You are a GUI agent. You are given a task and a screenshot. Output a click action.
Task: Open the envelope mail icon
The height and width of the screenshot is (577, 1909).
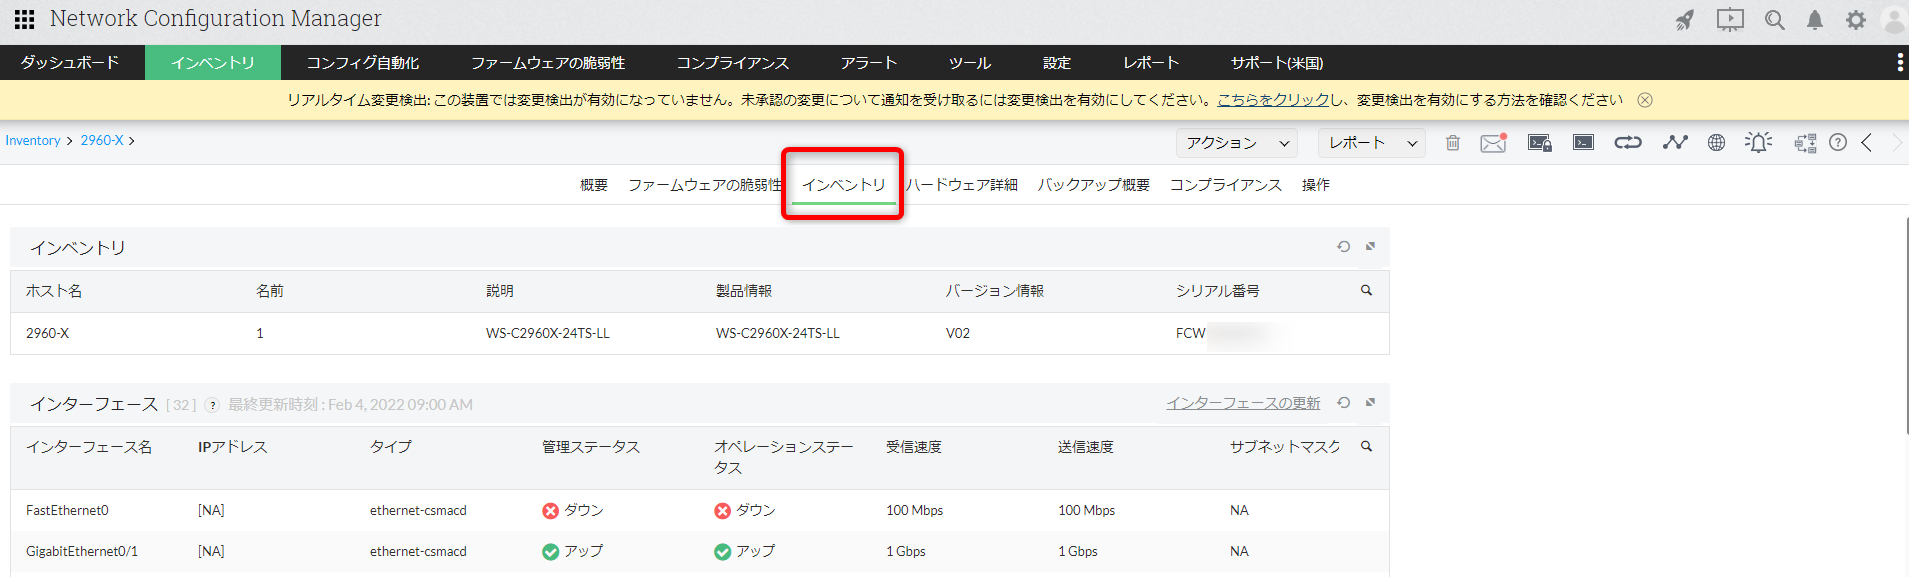point(1493,143)
